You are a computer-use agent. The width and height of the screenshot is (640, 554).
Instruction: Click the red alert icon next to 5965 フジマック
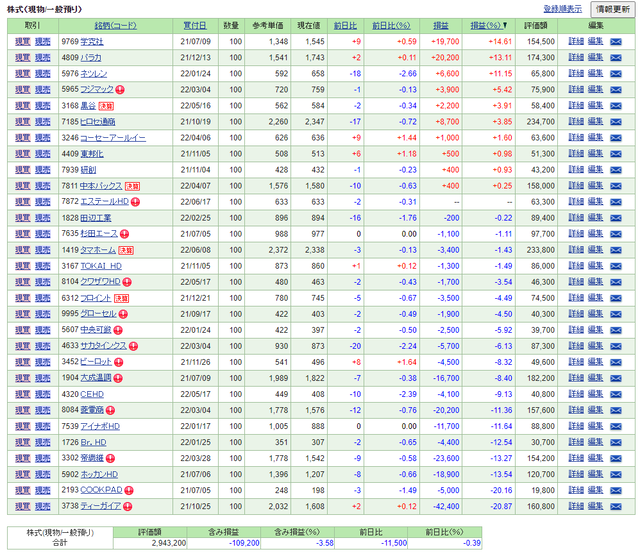click(120, 90)
